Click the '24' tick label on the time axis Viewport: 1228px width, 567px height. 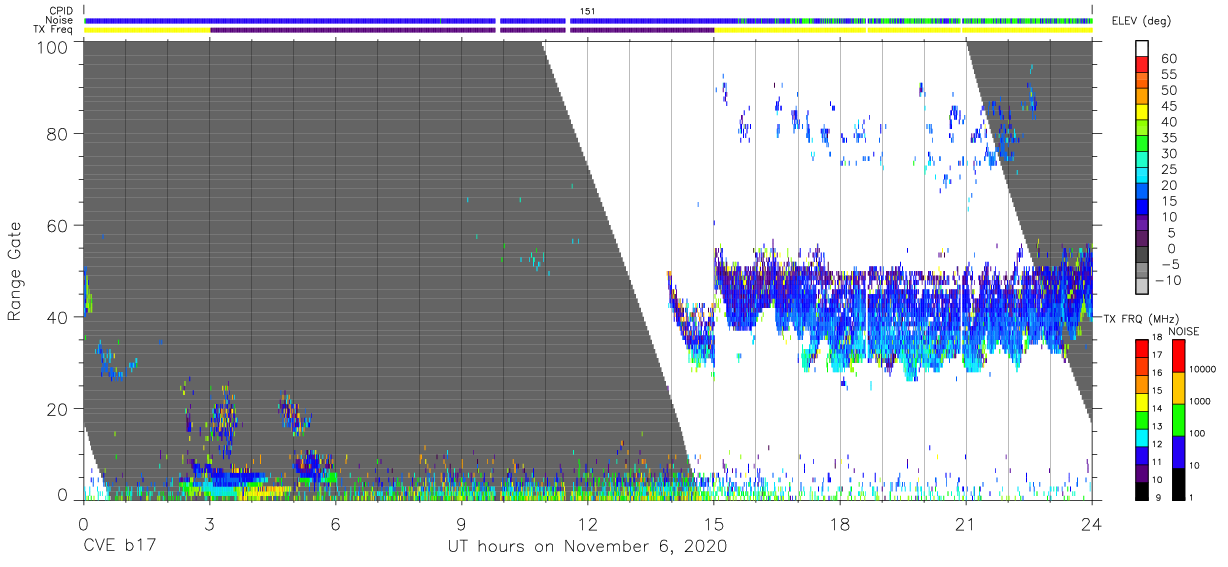click(x=1092, y=523)
